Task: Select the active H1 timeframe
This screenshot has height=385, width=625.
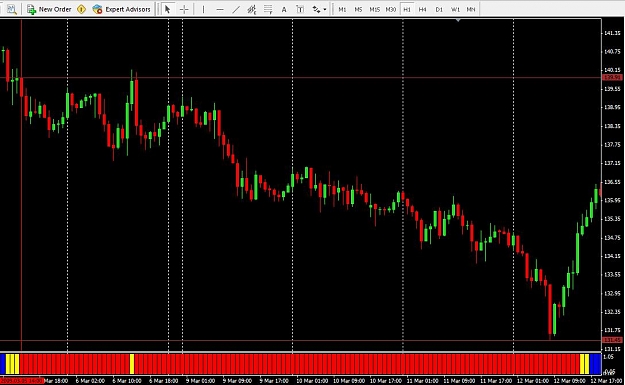Action: (407, 9)
